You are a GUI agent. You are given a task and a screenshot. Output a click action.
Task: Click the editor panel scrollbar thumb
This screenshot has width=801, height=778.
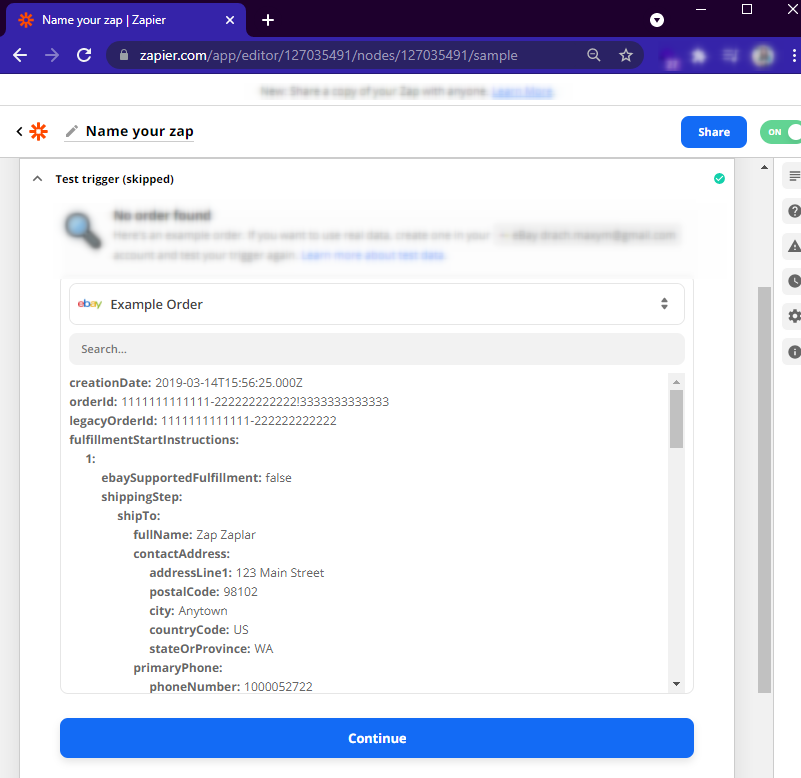coord(764,489)
